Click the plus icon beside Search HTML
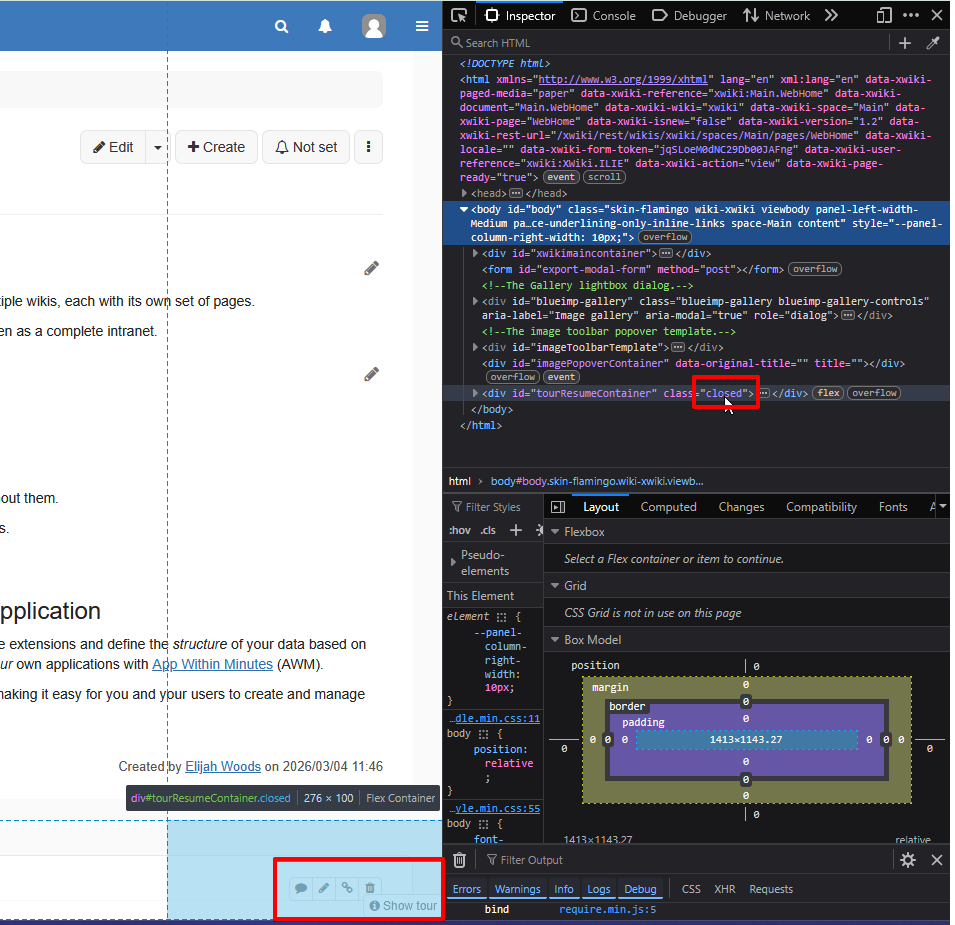This screenshot has width=955, height=925. [905, 43]
